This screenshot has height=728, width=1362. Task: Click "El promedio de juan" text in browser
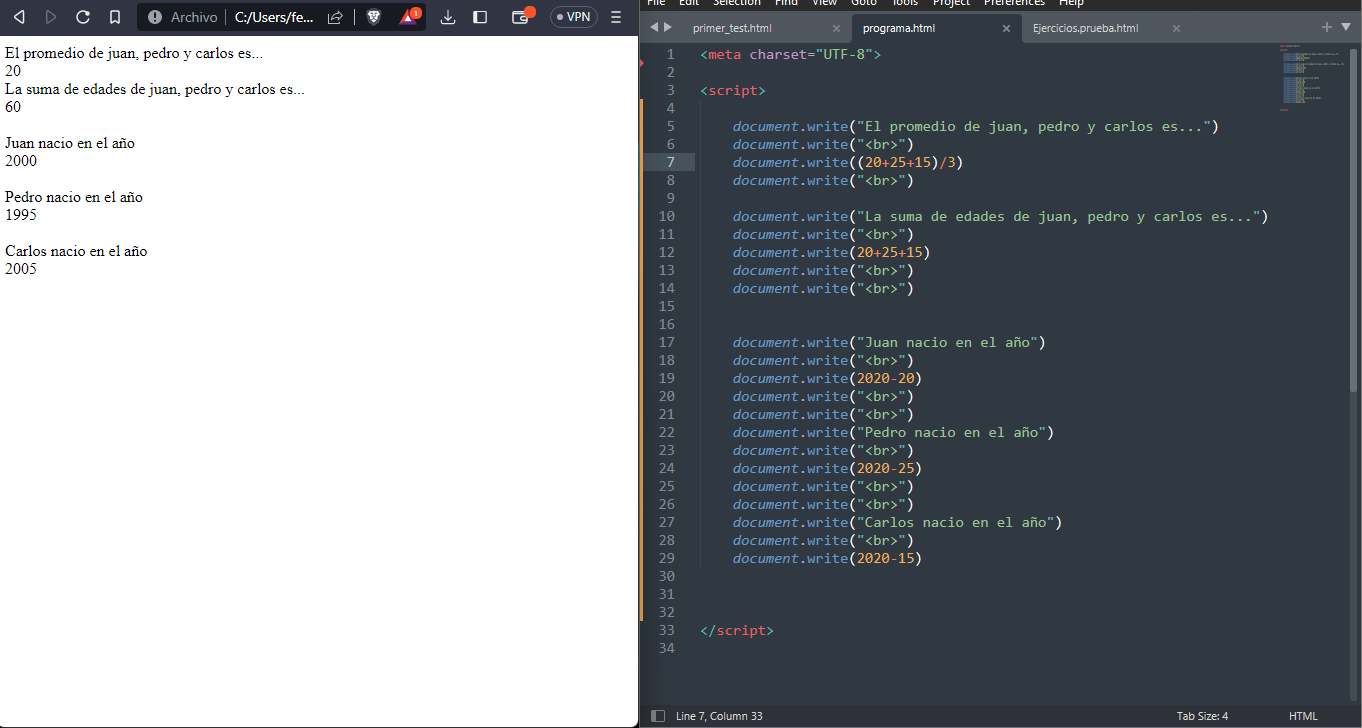point(134,54)
